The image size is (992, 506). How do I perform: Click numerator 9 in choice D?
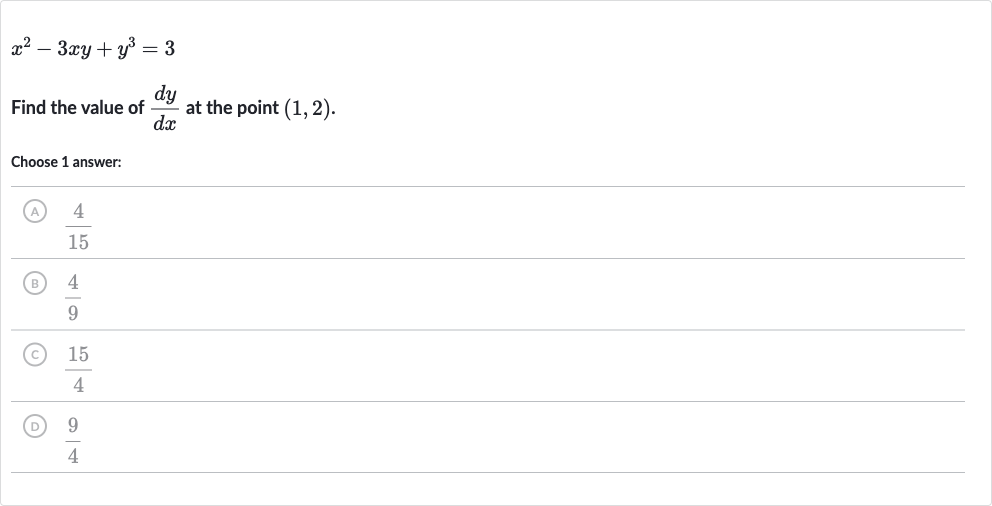(73, 425)
